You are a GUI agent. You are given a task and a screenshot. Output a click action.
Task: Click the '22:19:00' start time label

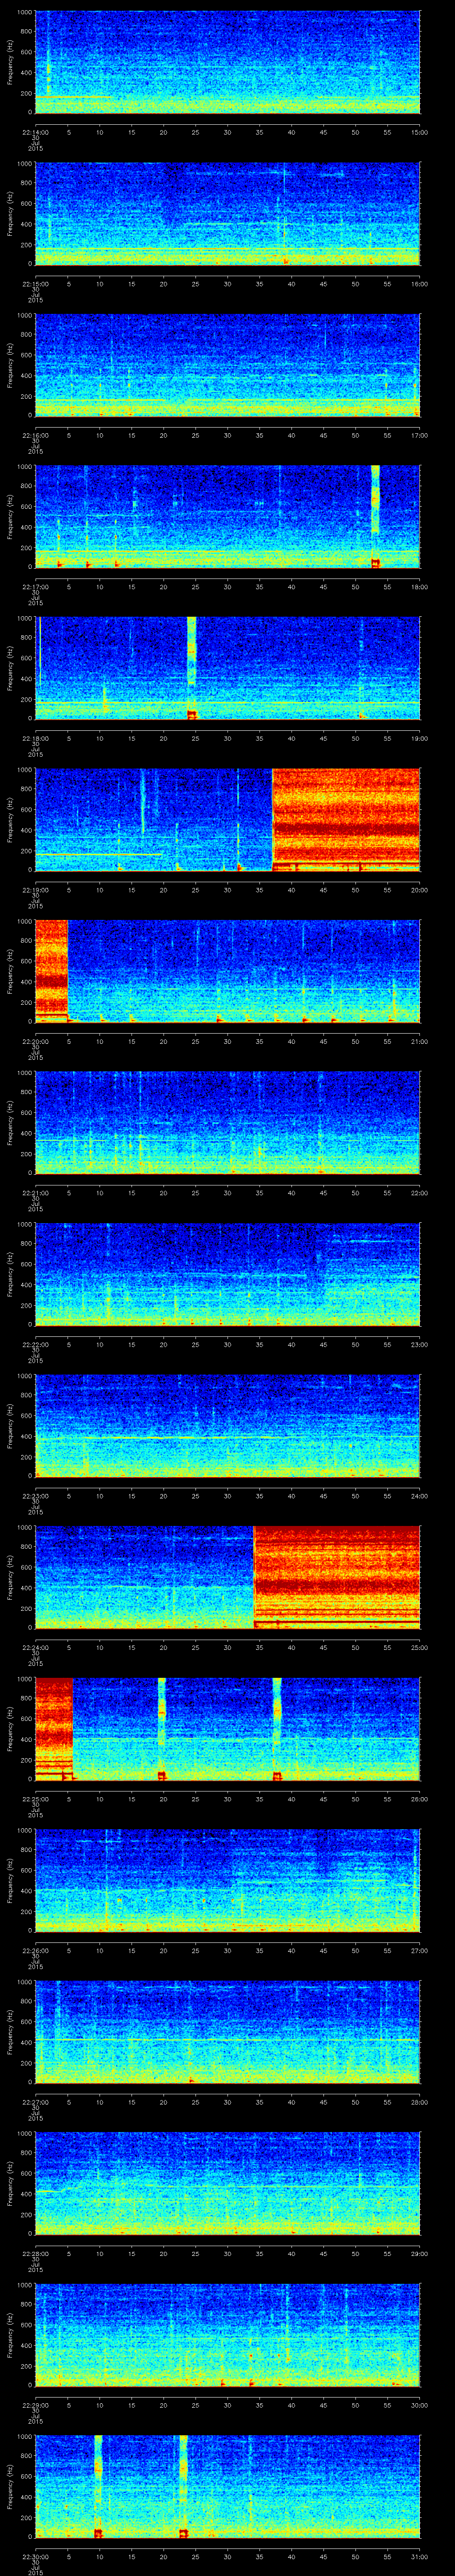[x=36, y=890]
